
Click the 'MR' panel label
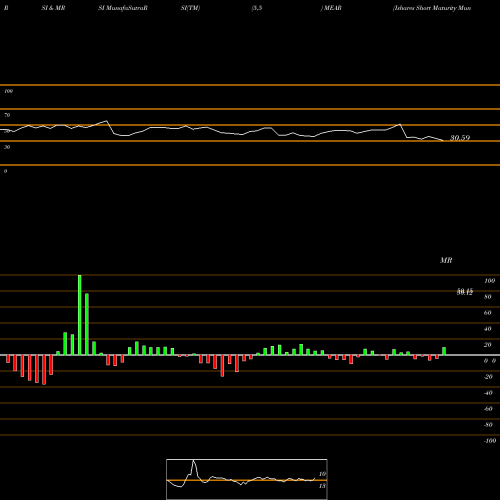pyautogui.click(x=446, y=260)
